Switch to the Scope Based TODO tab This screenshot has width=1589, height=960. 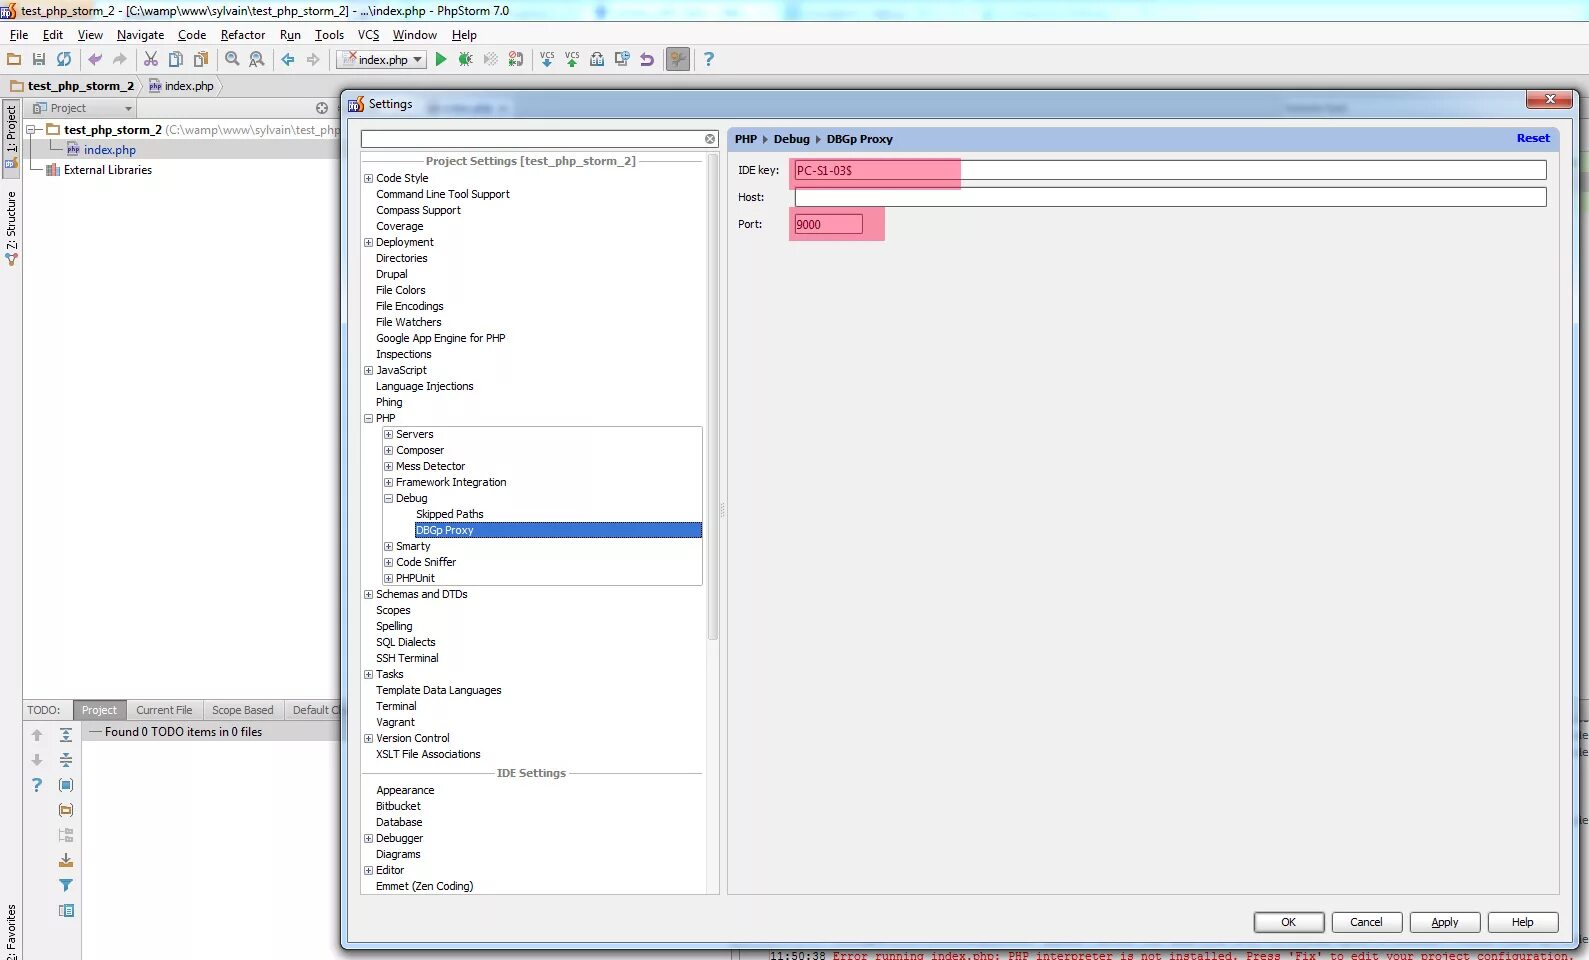[243, 710]
